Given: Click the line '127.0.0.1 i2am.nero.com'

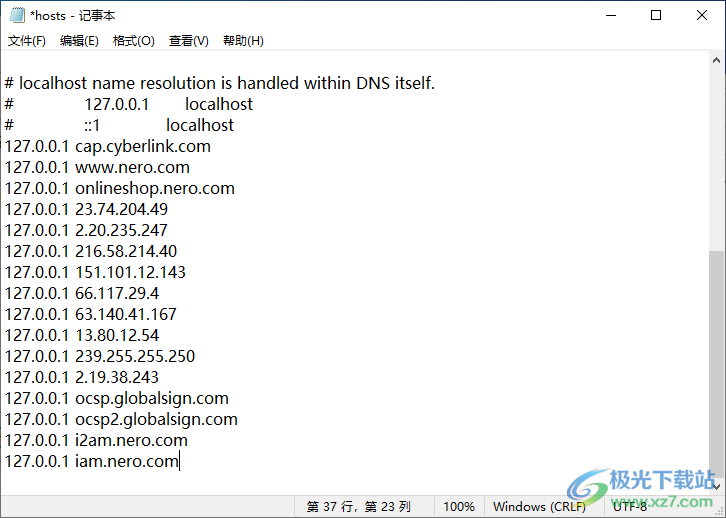Looking at the screenshot, I should click(96, 440).
